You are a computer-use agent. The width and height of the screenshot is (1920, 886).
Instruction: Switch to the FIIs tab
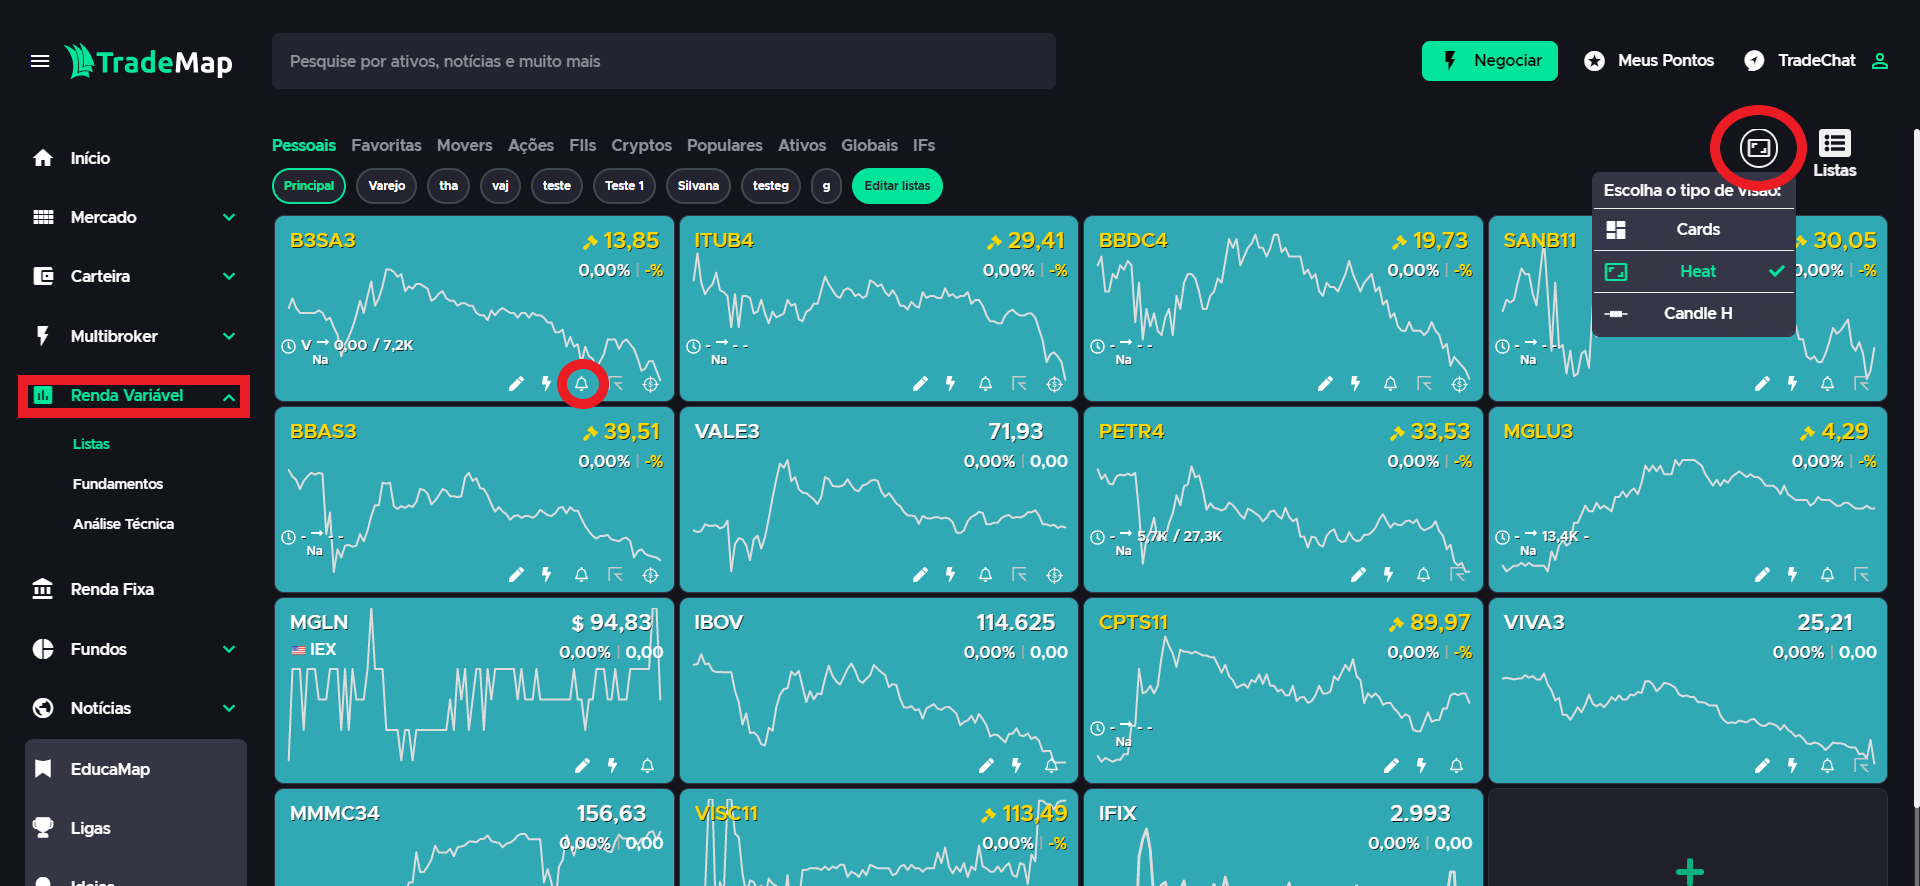click(582, 145)
